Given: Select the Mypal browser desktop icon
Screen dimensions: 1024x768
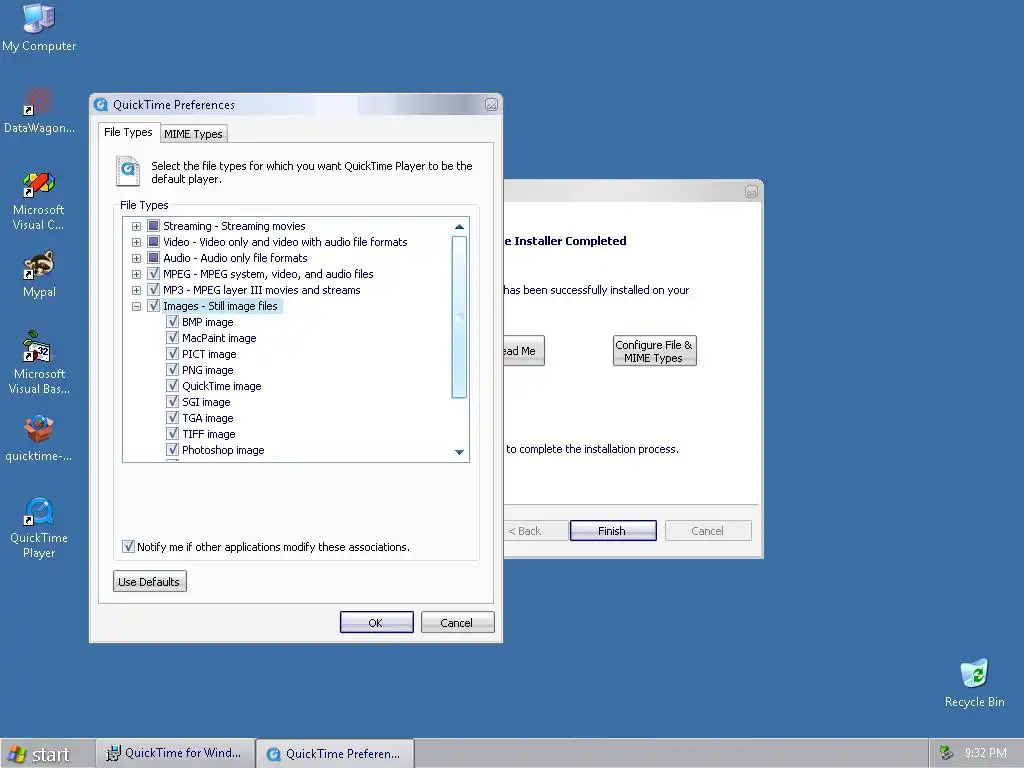Looking at the screenshot, I should coord(39,274).
